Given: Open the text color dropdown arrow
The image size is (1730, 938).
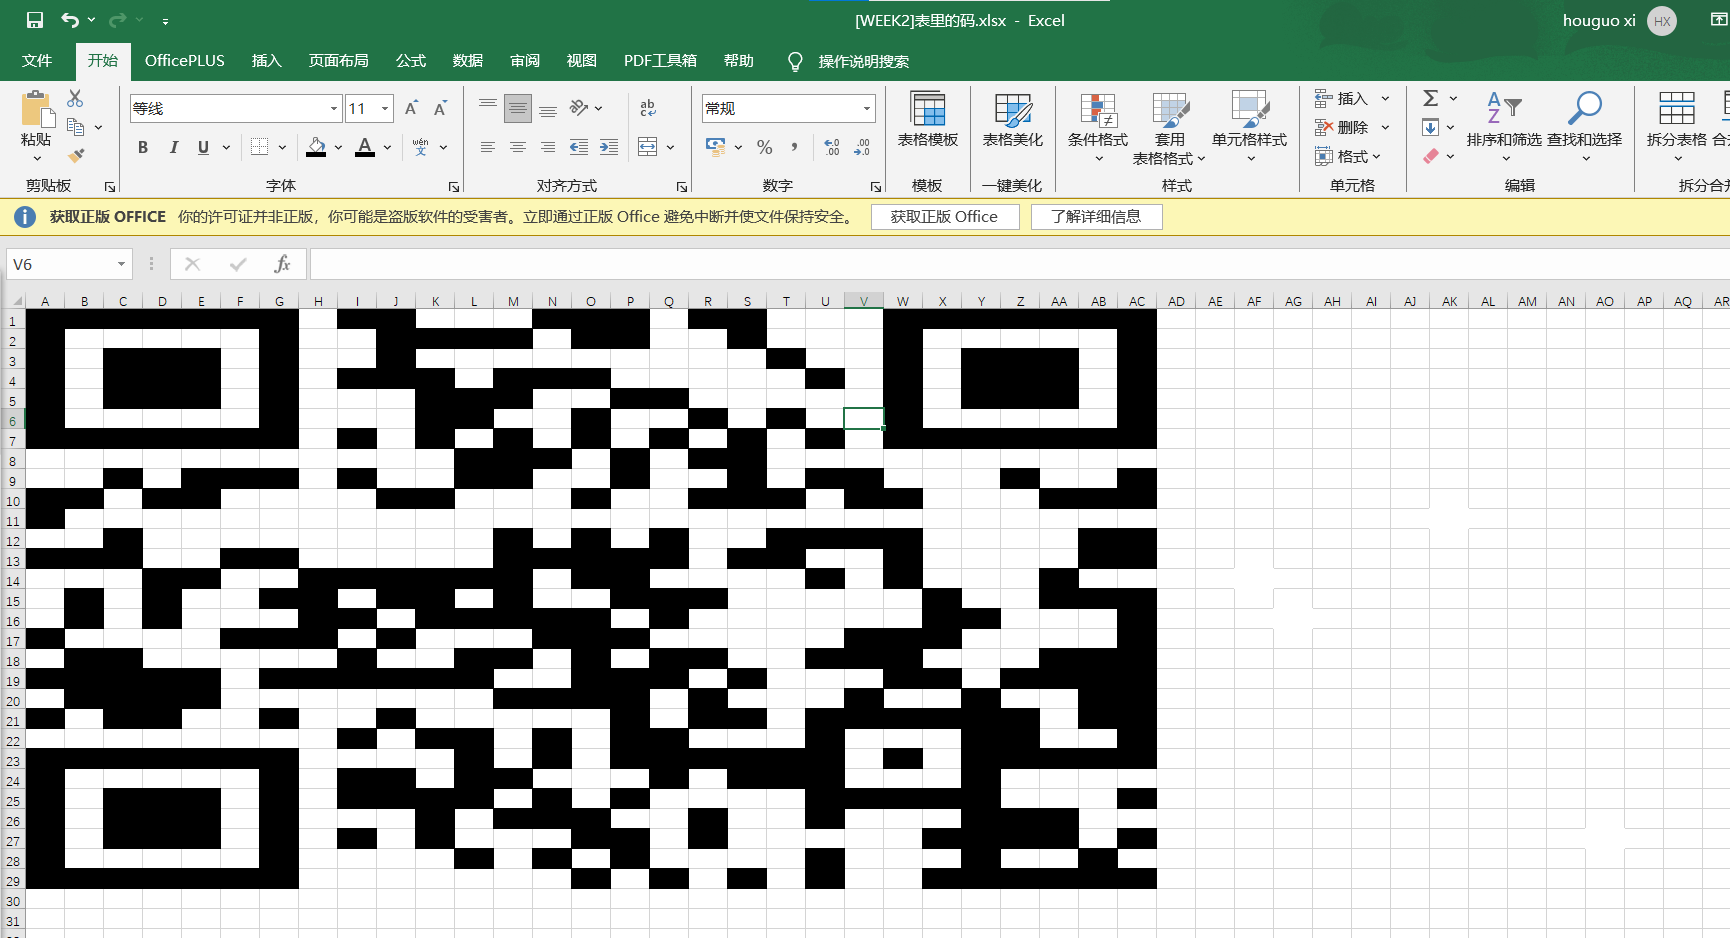Looking at the screenshot, I should click(x=387, y=147).
